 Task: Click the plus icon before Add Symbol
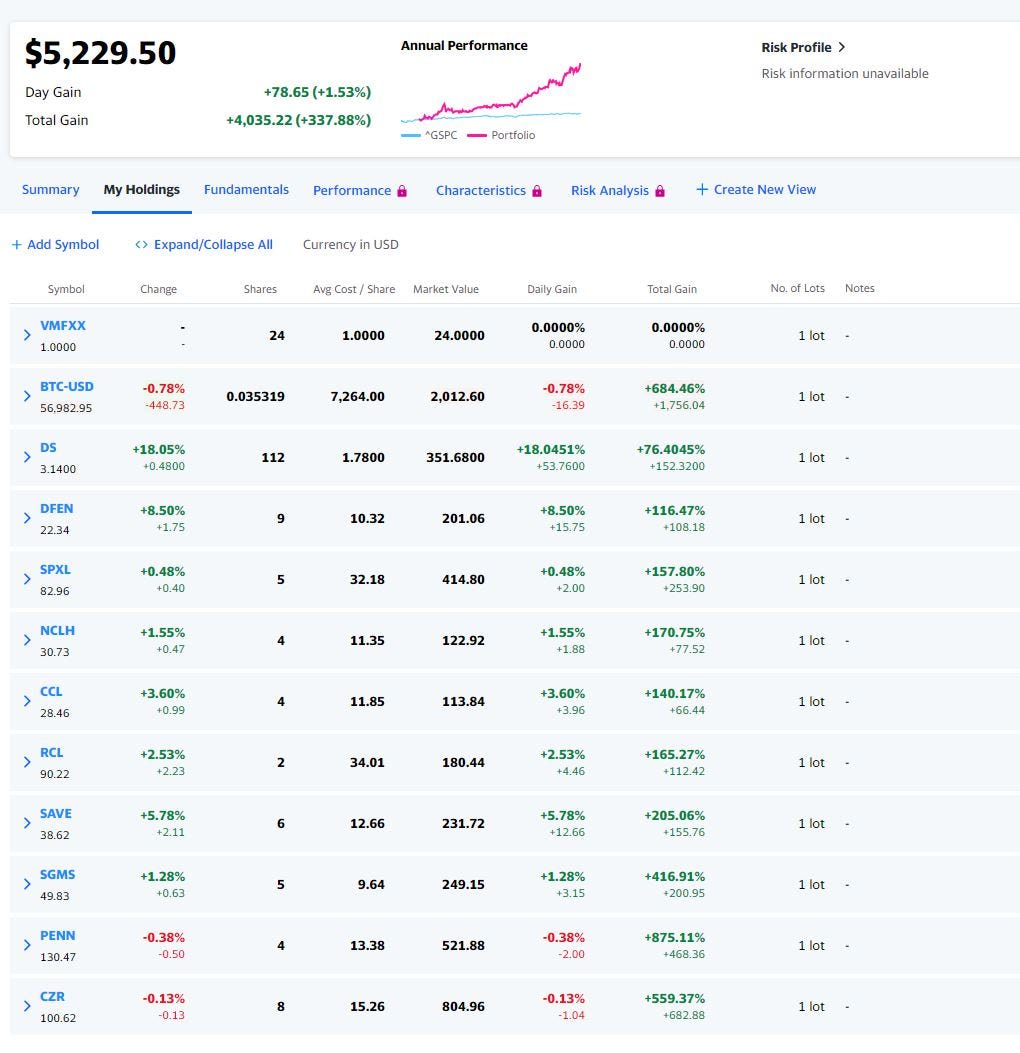point(17,244)
